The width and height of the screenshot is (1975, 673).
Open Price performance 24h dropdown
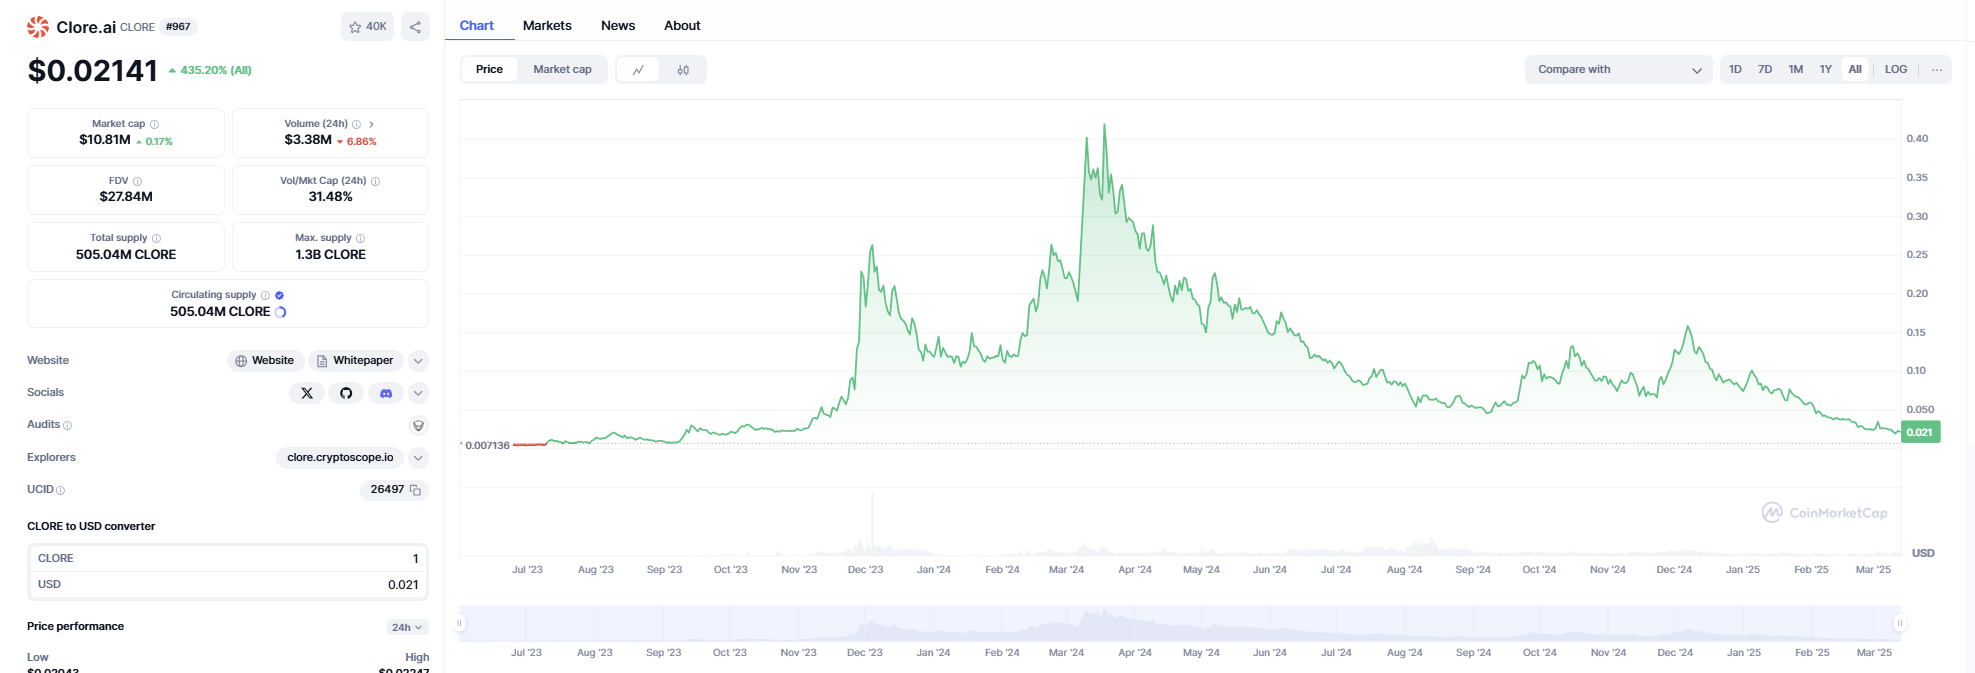tap(407, 627)
